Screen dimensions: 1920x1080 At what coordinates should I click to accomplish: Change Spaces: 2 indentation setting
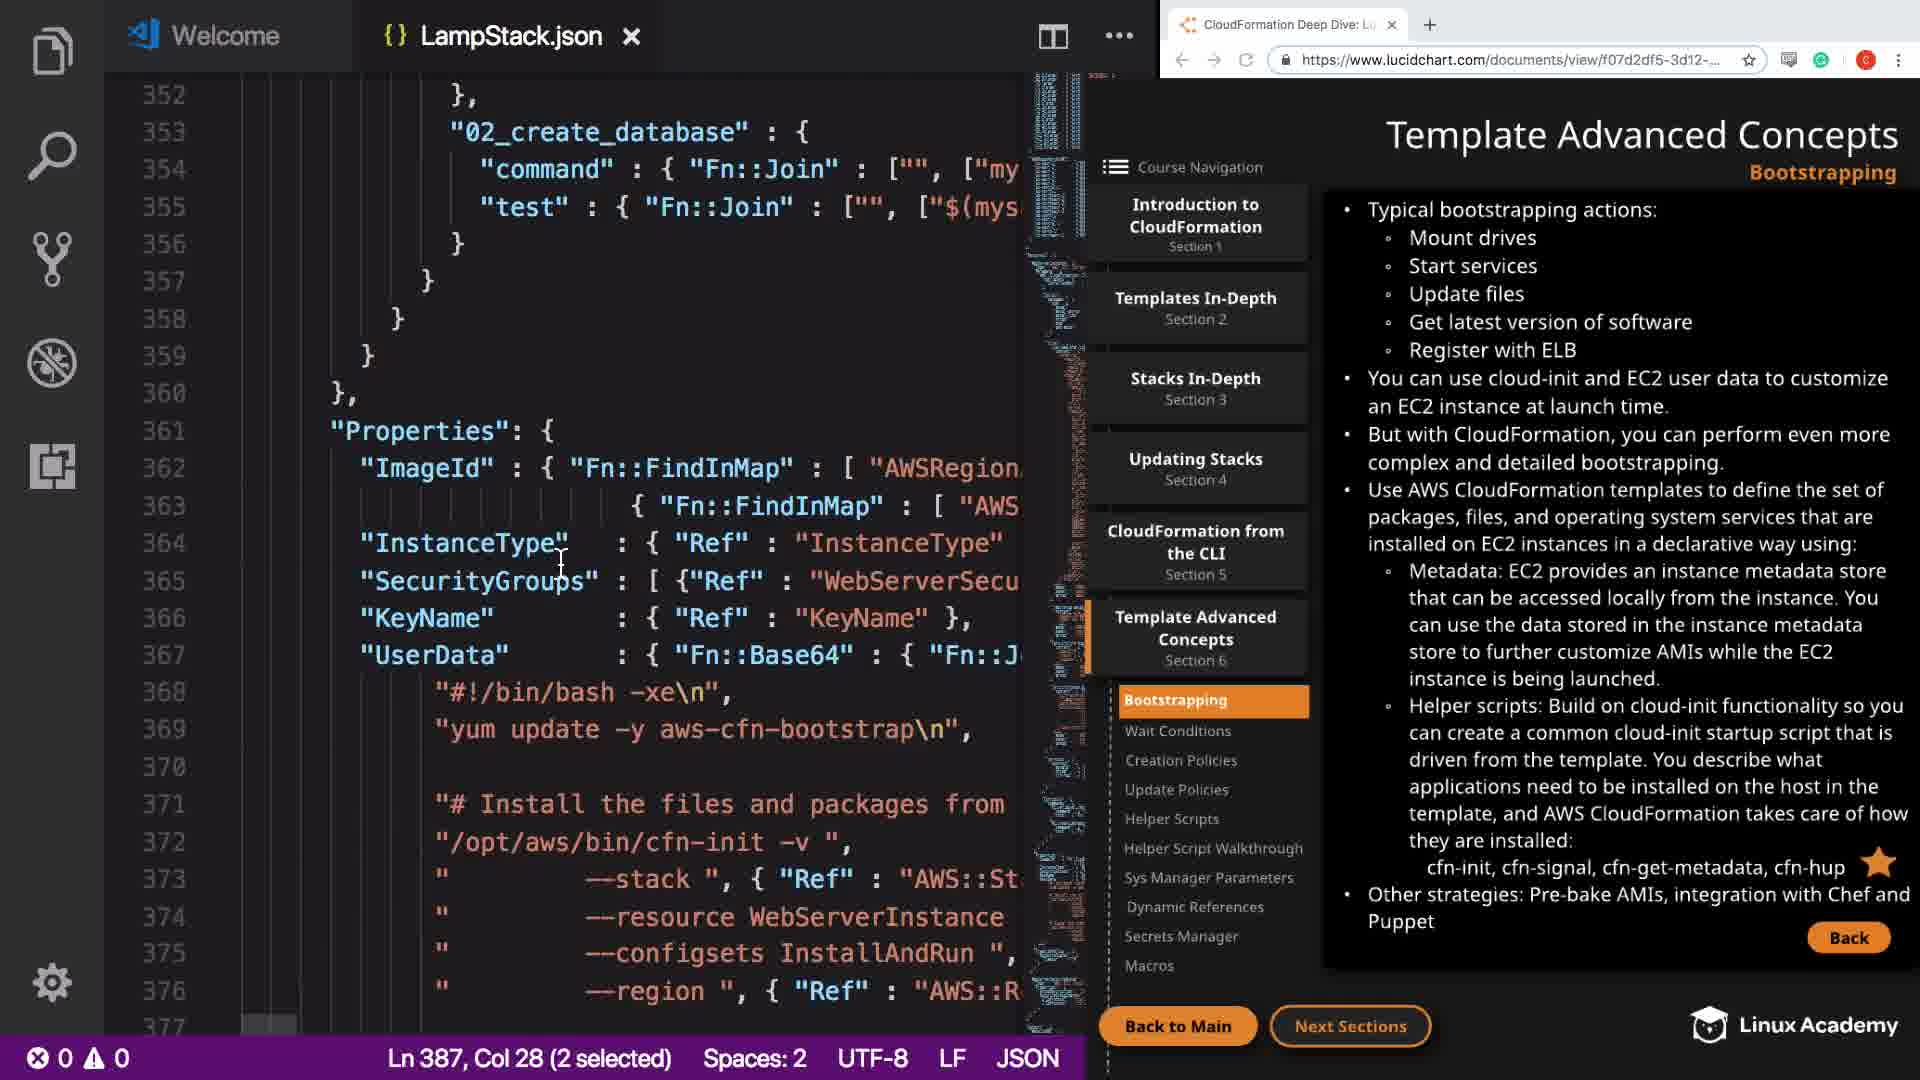click(x=754, y=1058)
